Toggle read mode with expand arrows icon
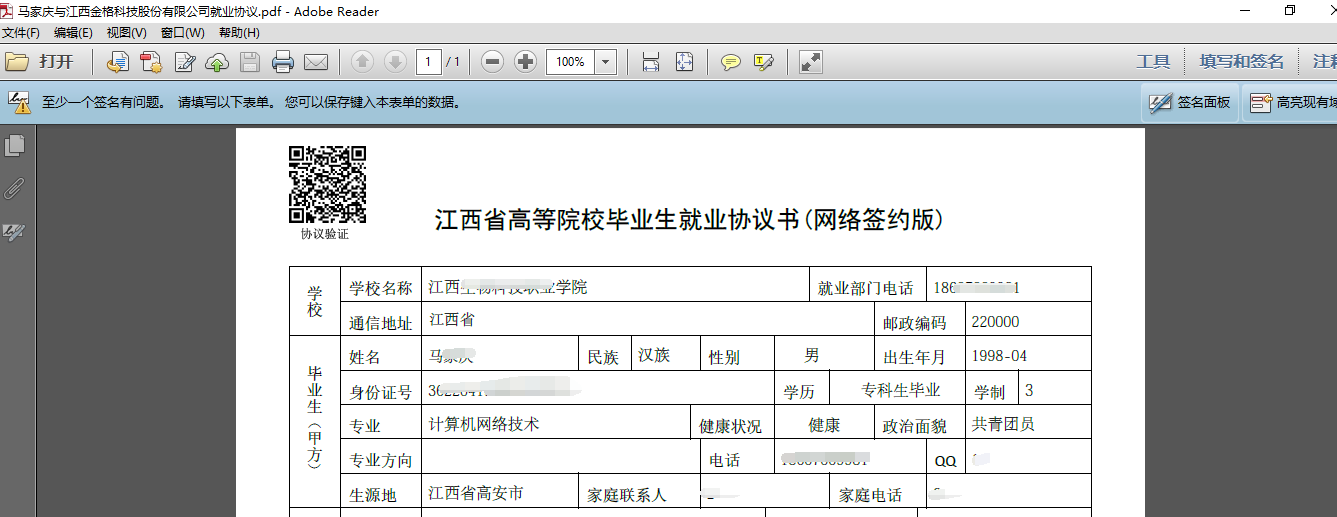 click(x=811, y=62)
